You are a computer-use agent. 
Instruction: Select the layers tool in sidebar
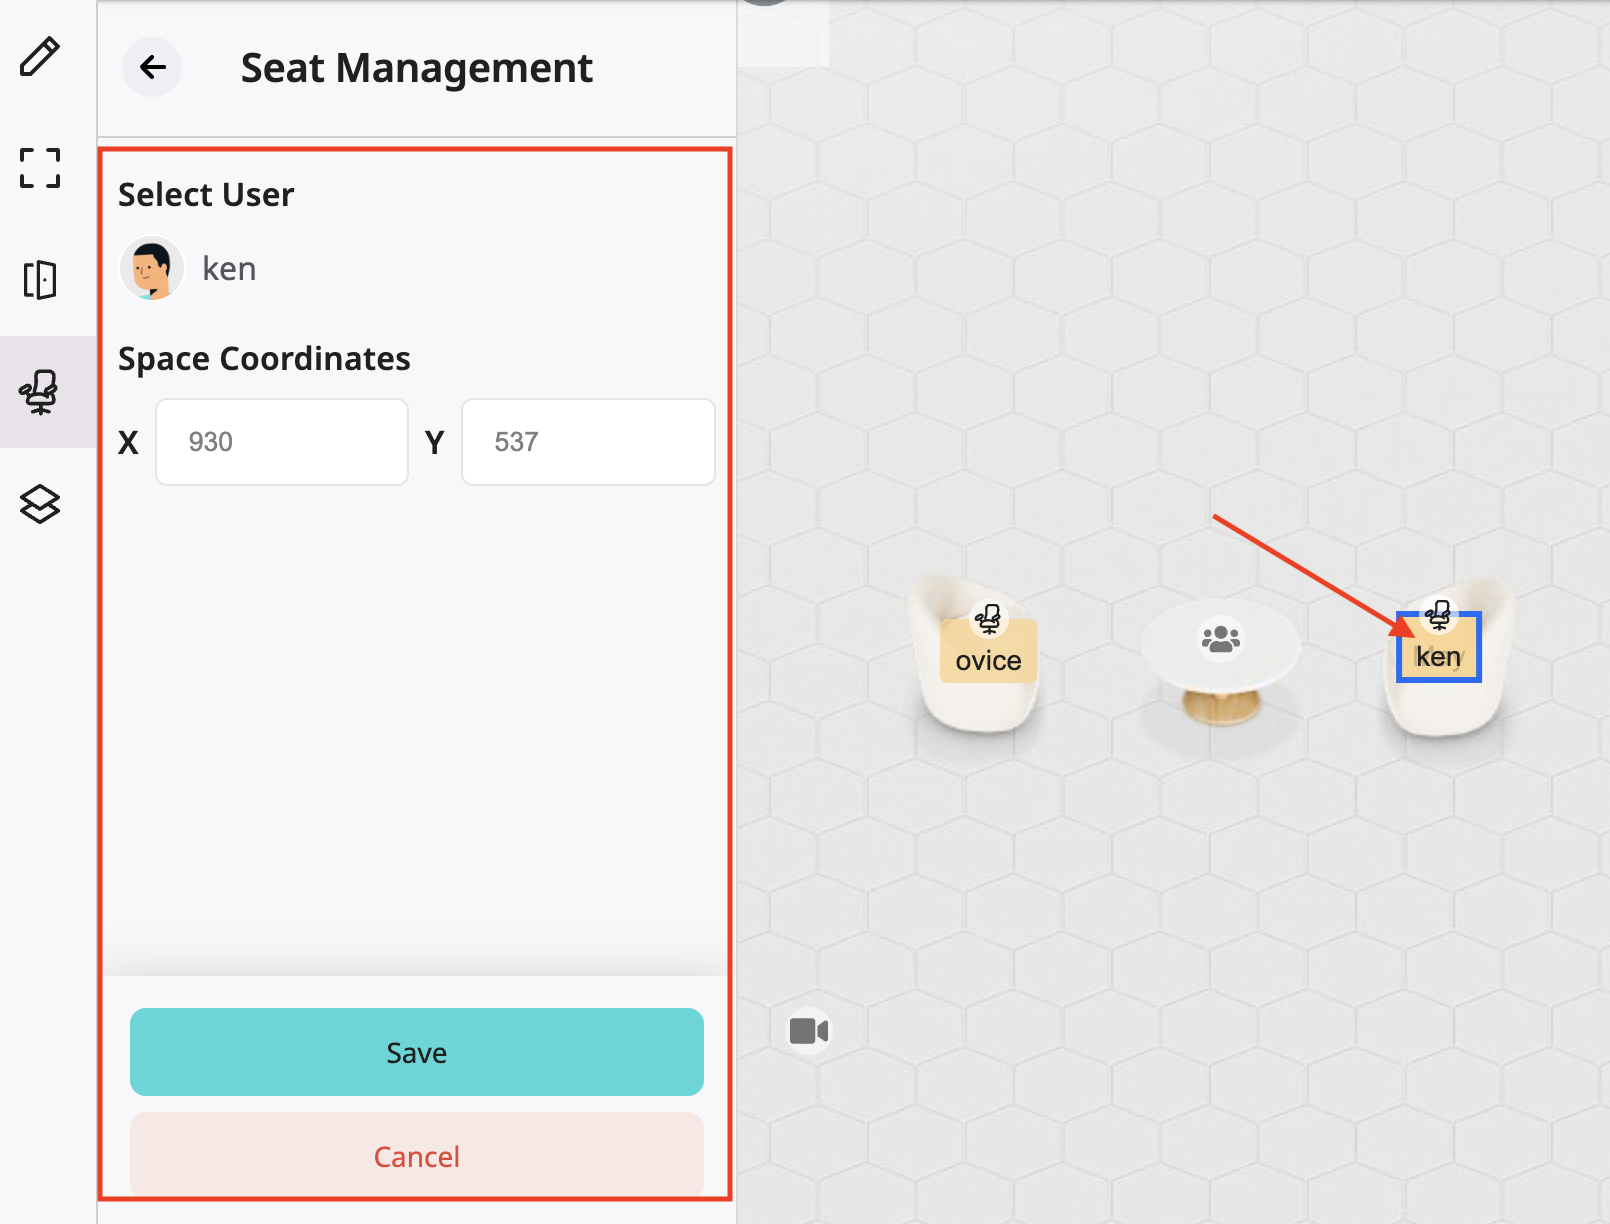tap(39, 505)
